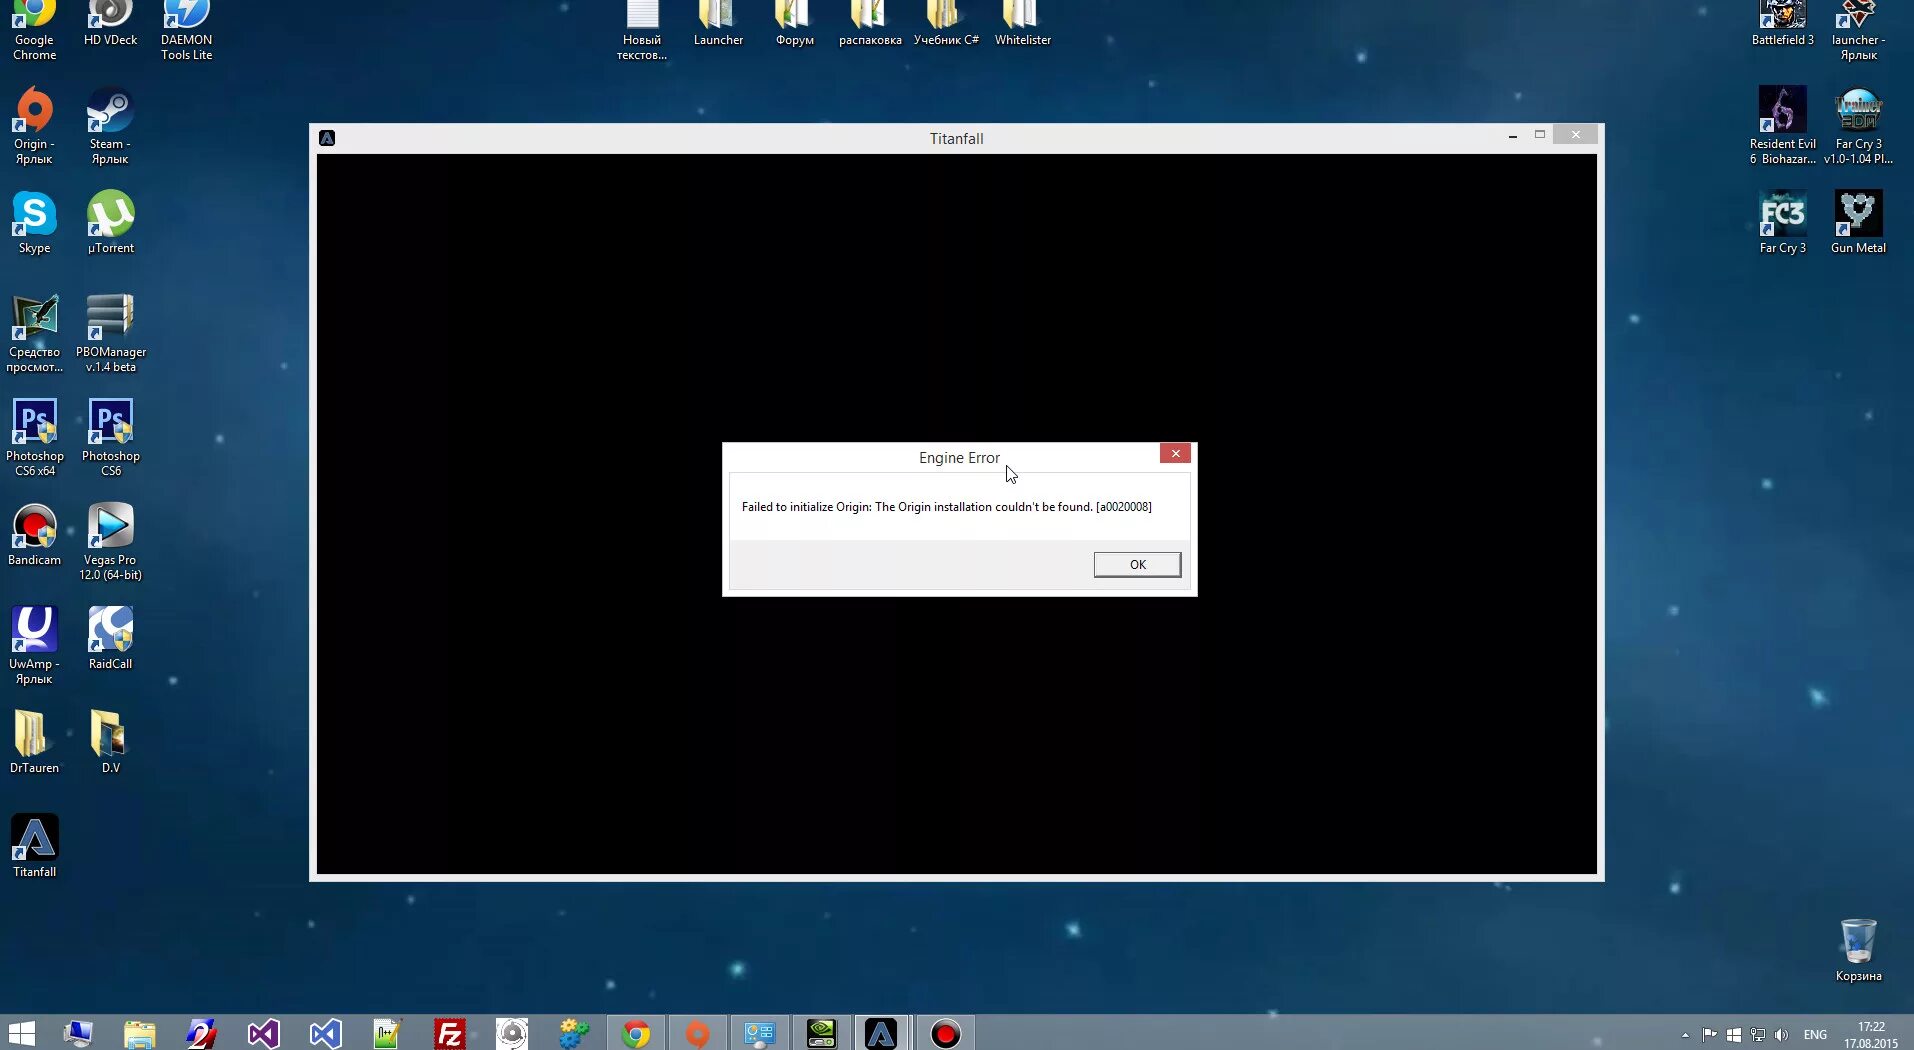Switch to Titanfall in the taskbar

(881, 1033)
